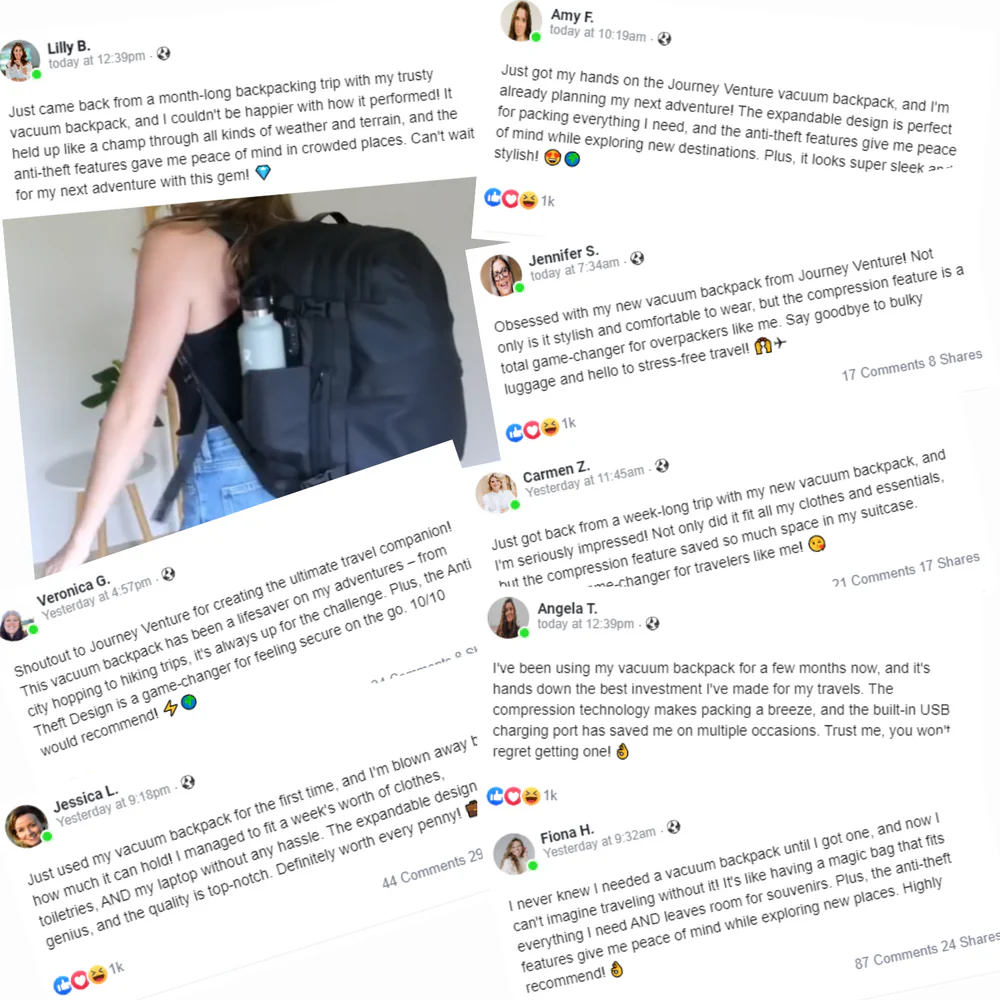Click the Angela T. name link
Viewport: 1000px width, 1000px height.
pos(567,608)
